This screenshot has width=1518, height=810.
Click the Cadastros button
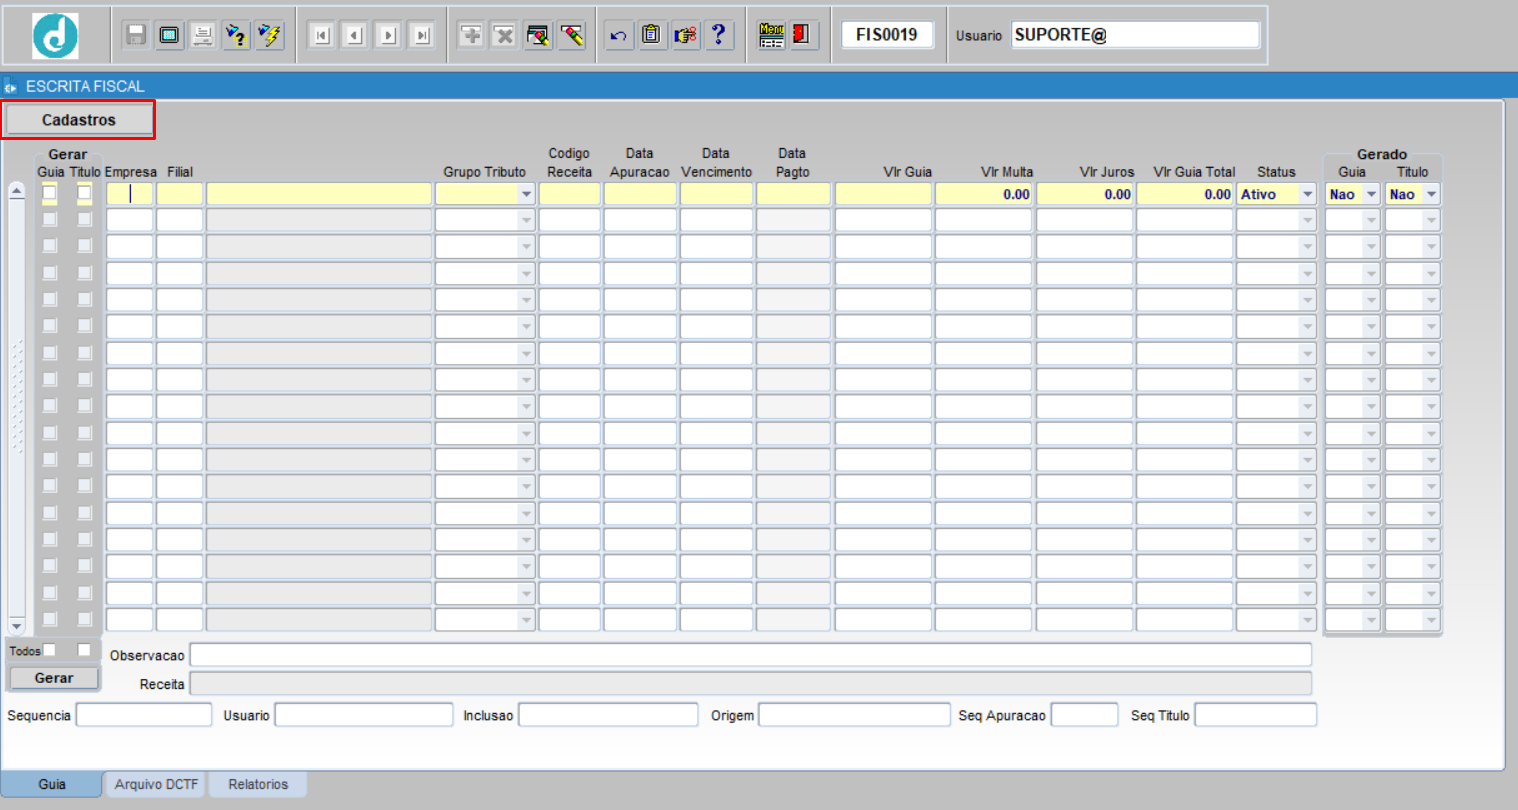pyautogui.click(x=79, y=120)
